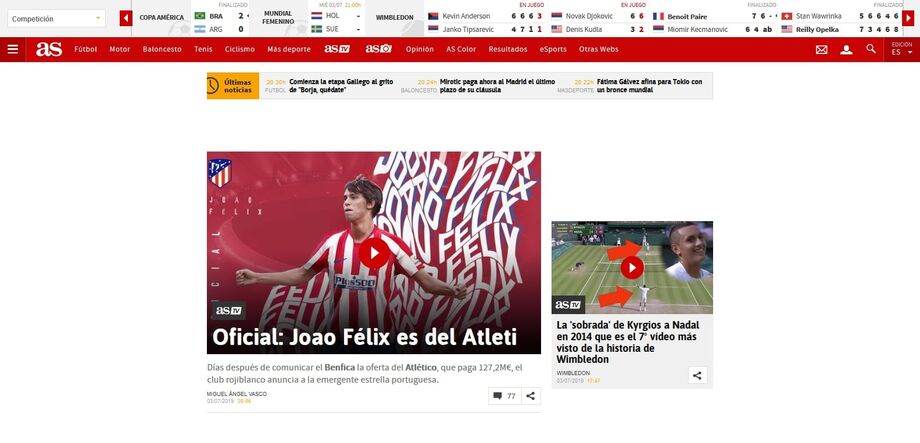
Task: Share the Kyrgios Wimbledon video
Action: [697, 376]
